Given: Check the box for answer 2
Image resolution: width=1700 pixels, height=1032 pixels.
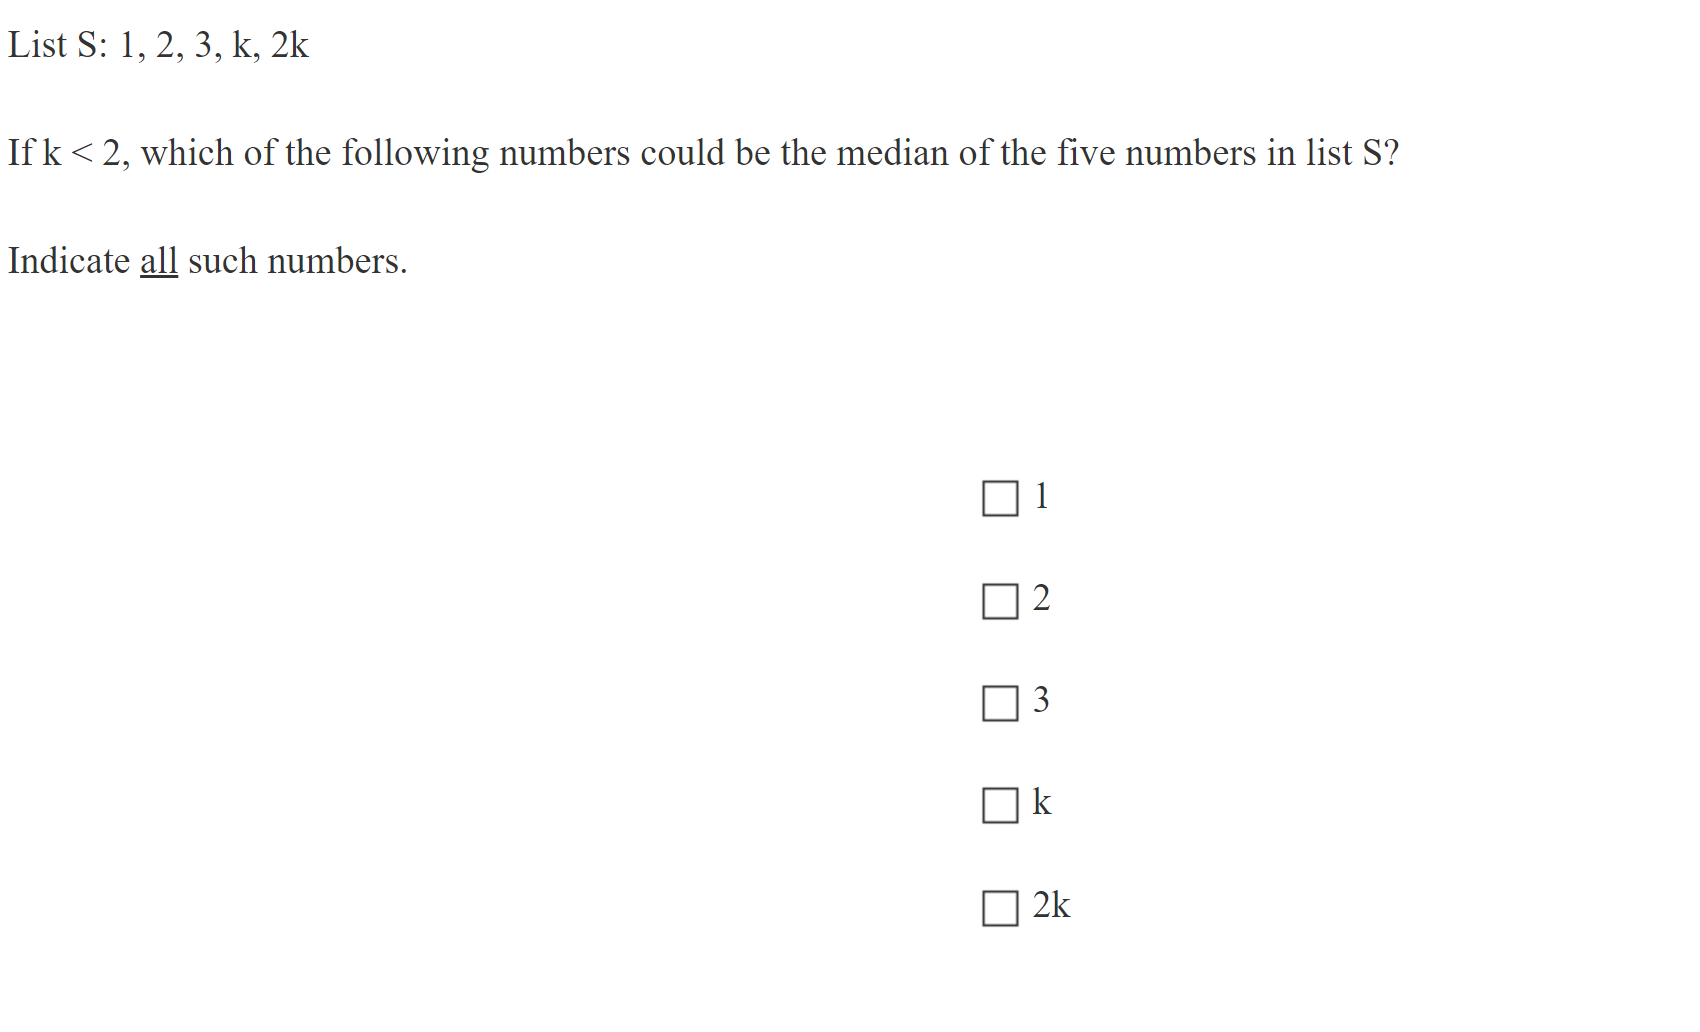Looking at the screenshot, I should coord(1000,601).
